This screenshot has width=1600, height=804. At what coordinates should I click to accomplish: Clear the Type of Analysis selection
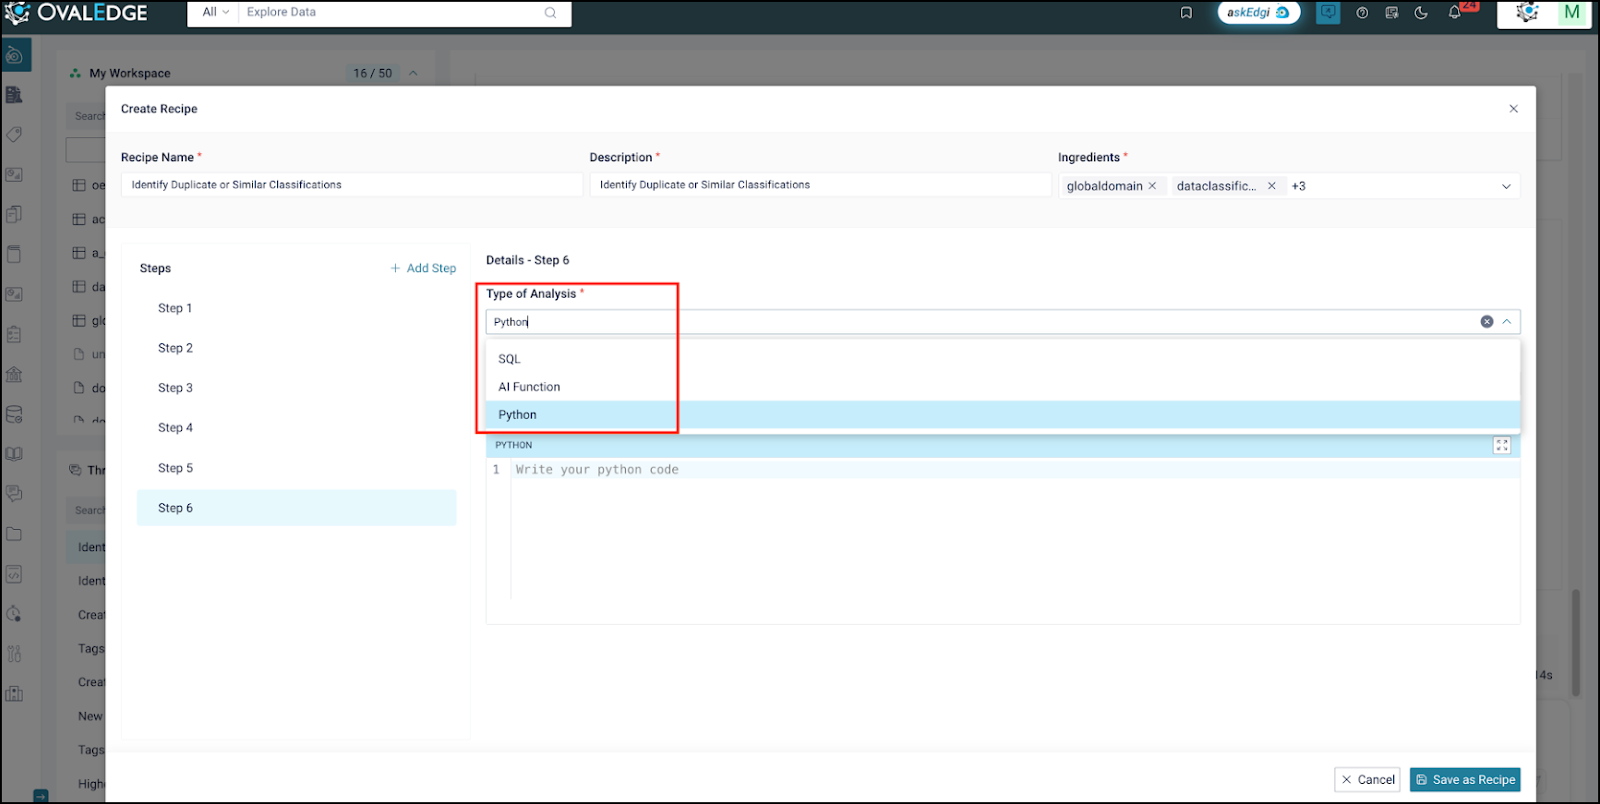[1487, 322]
